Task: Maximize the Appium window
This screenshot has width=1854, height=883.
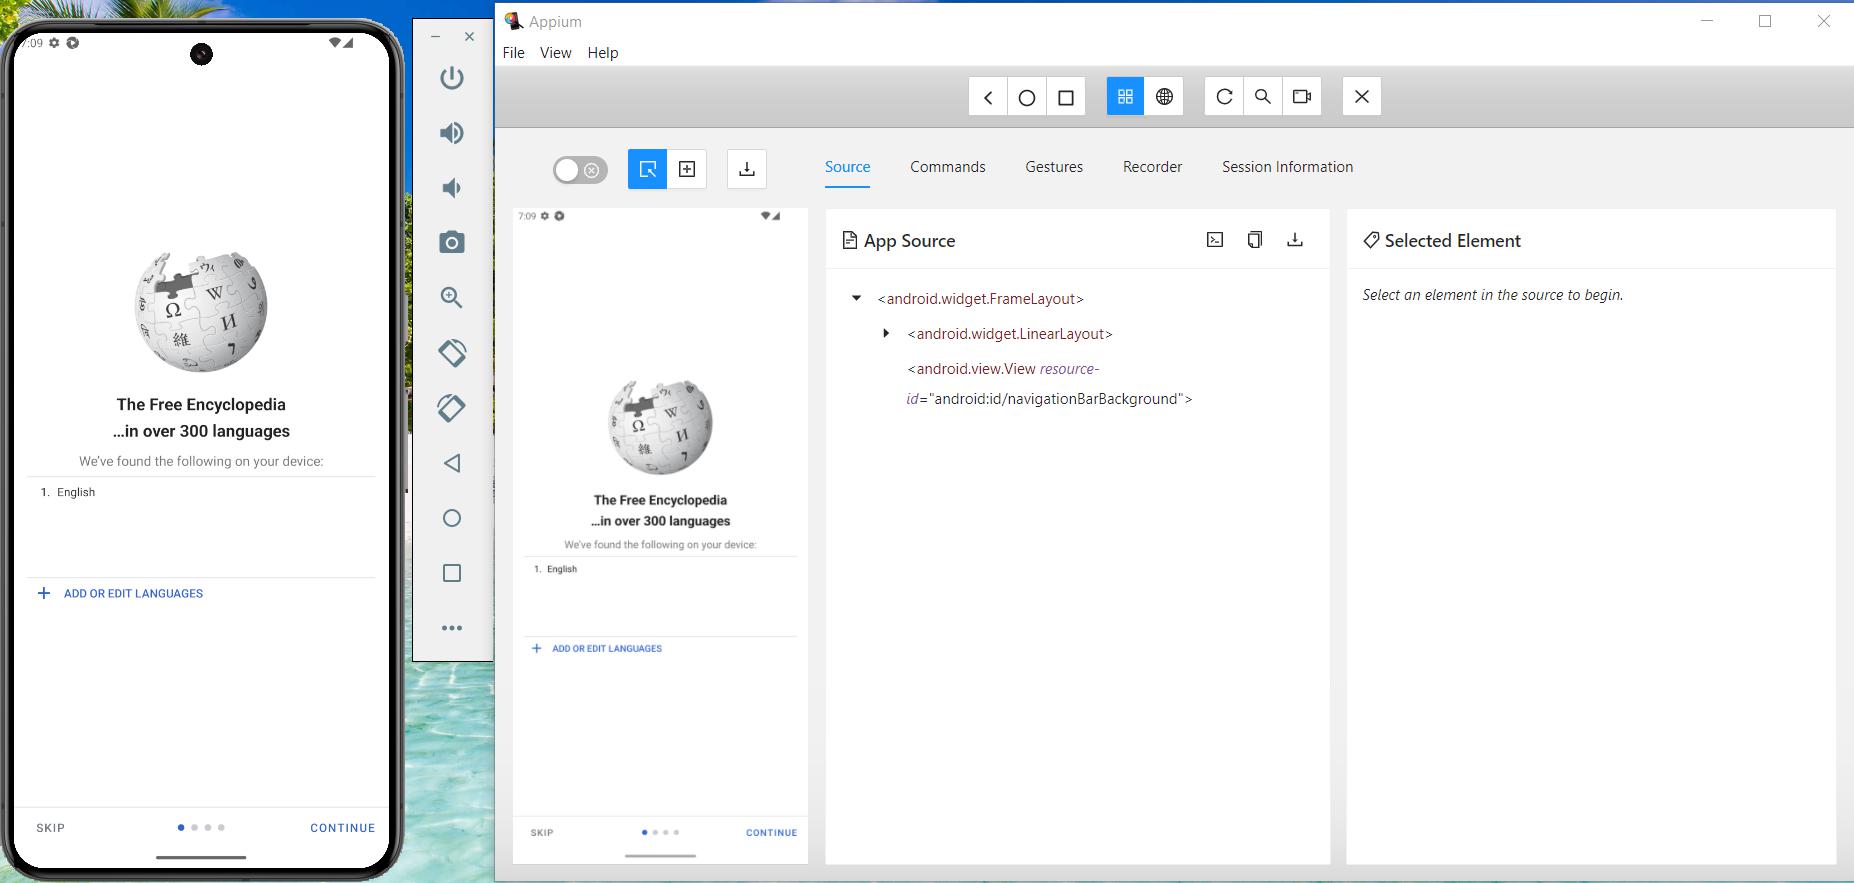Action: pyautogui.click(x=1765, y=21)
